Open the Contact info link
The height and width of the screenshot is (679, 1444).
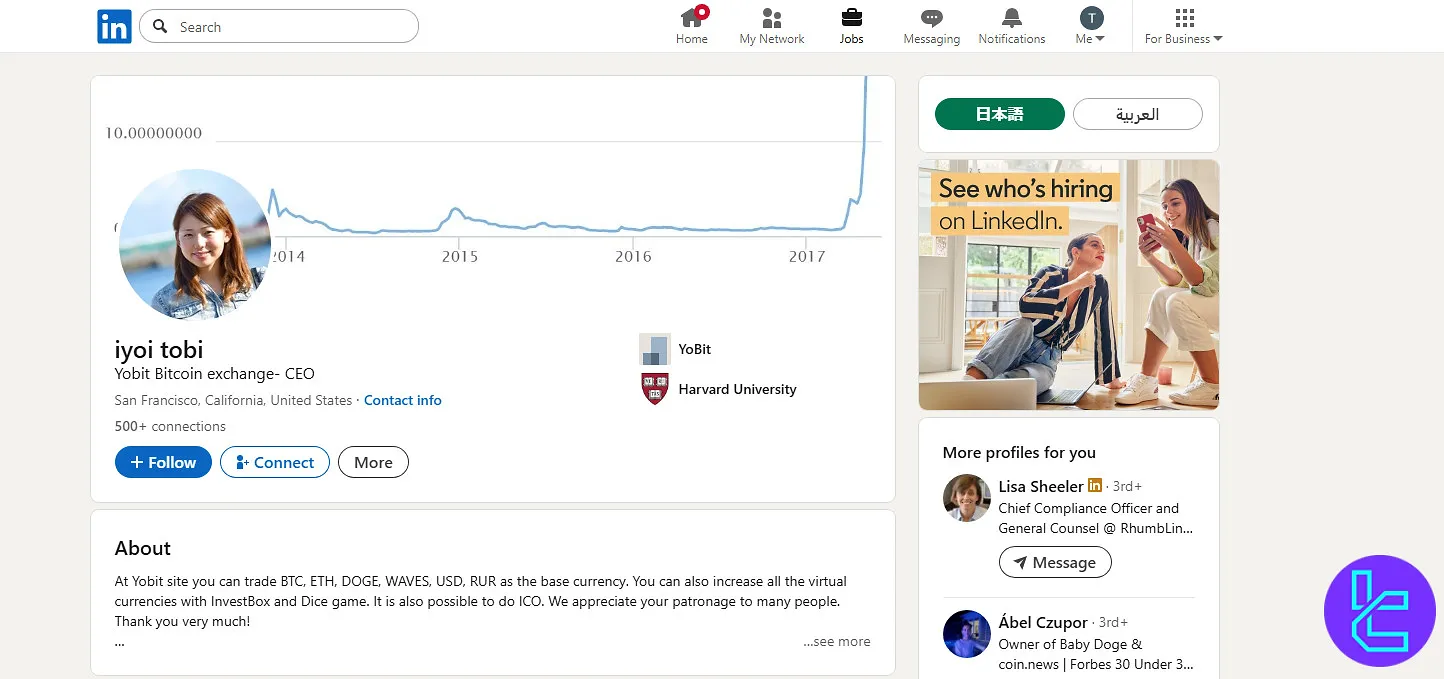click(x=403, y=400)
